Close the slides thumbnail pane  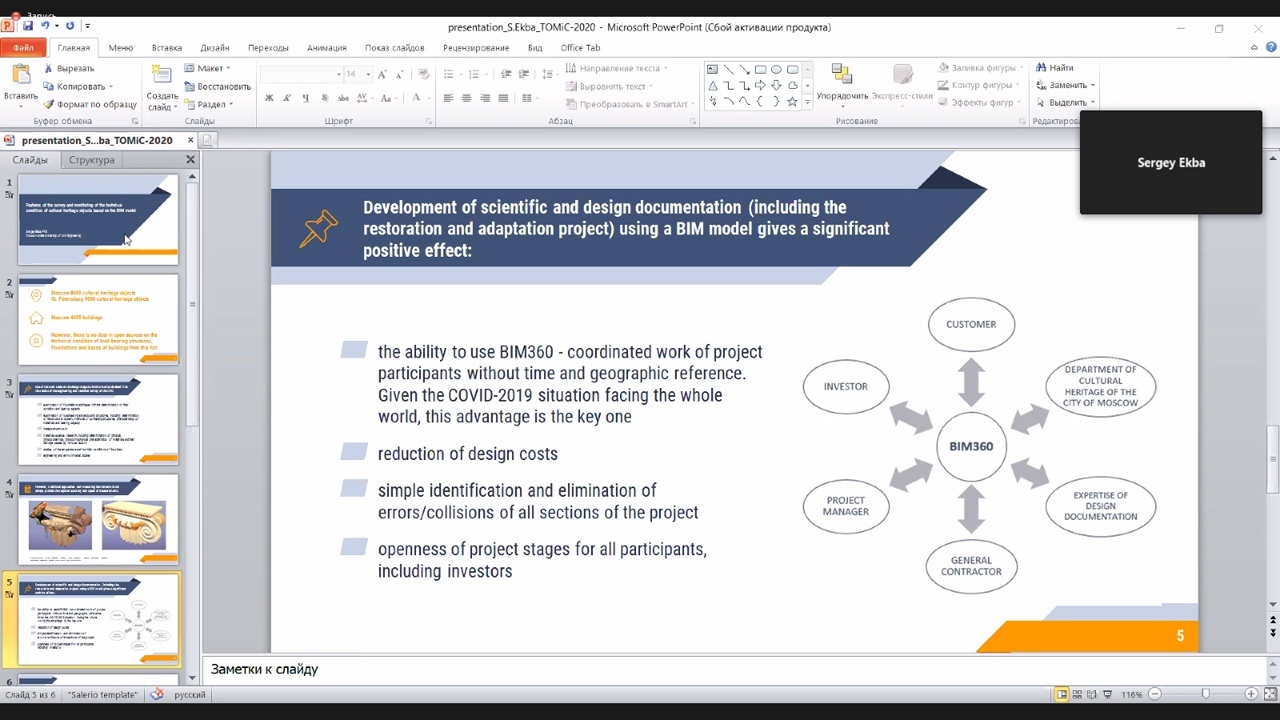pyautogui.click(x=190, y=160)
